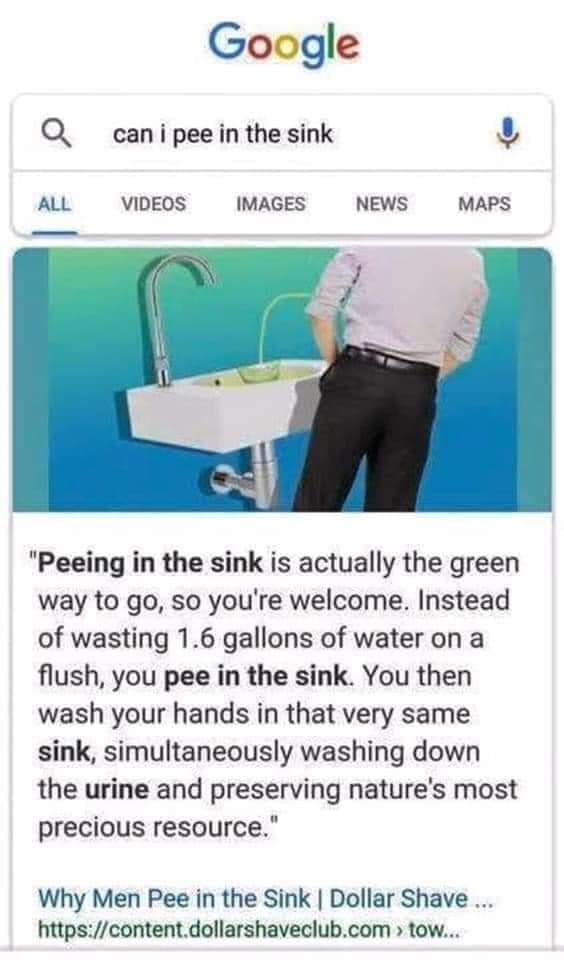This screenshot has height=960, width=564.
Task: Click the blue underline beneath ALL tab
Action: [x=55, y=233]
